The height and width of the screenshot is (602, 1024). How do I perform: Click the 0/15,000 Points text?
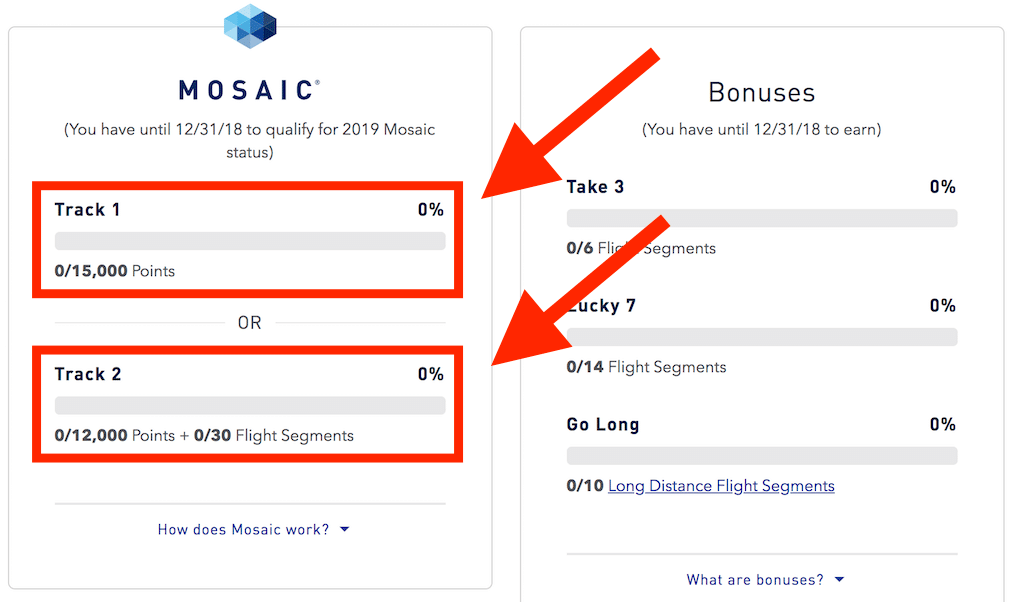point(115,271)
